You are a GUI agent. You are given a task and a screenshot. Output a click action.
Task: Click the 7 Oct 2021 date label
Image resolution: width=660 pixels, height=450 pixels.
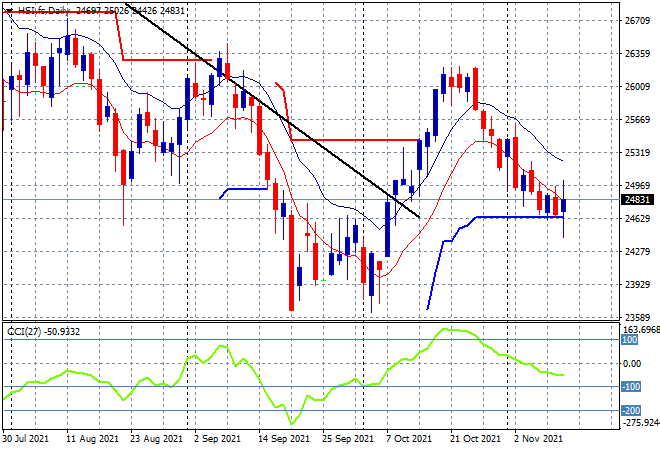(409, 439)
